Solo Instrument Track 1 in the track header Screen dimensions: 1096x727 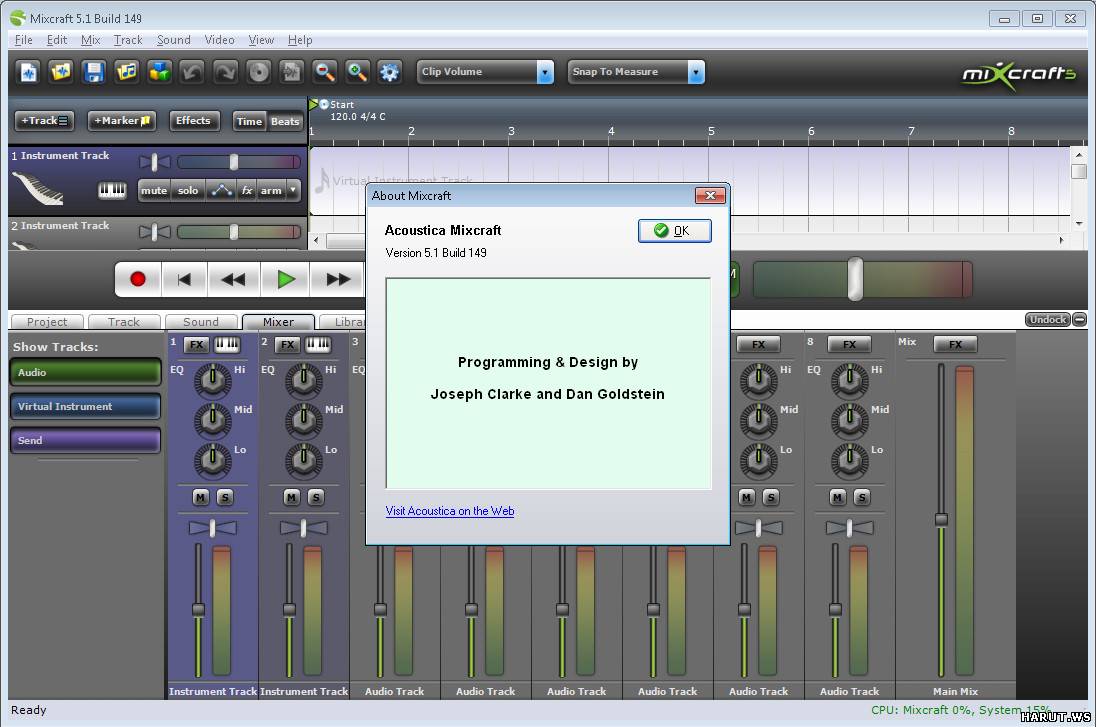pyautogui.click(x=188, y=190)
